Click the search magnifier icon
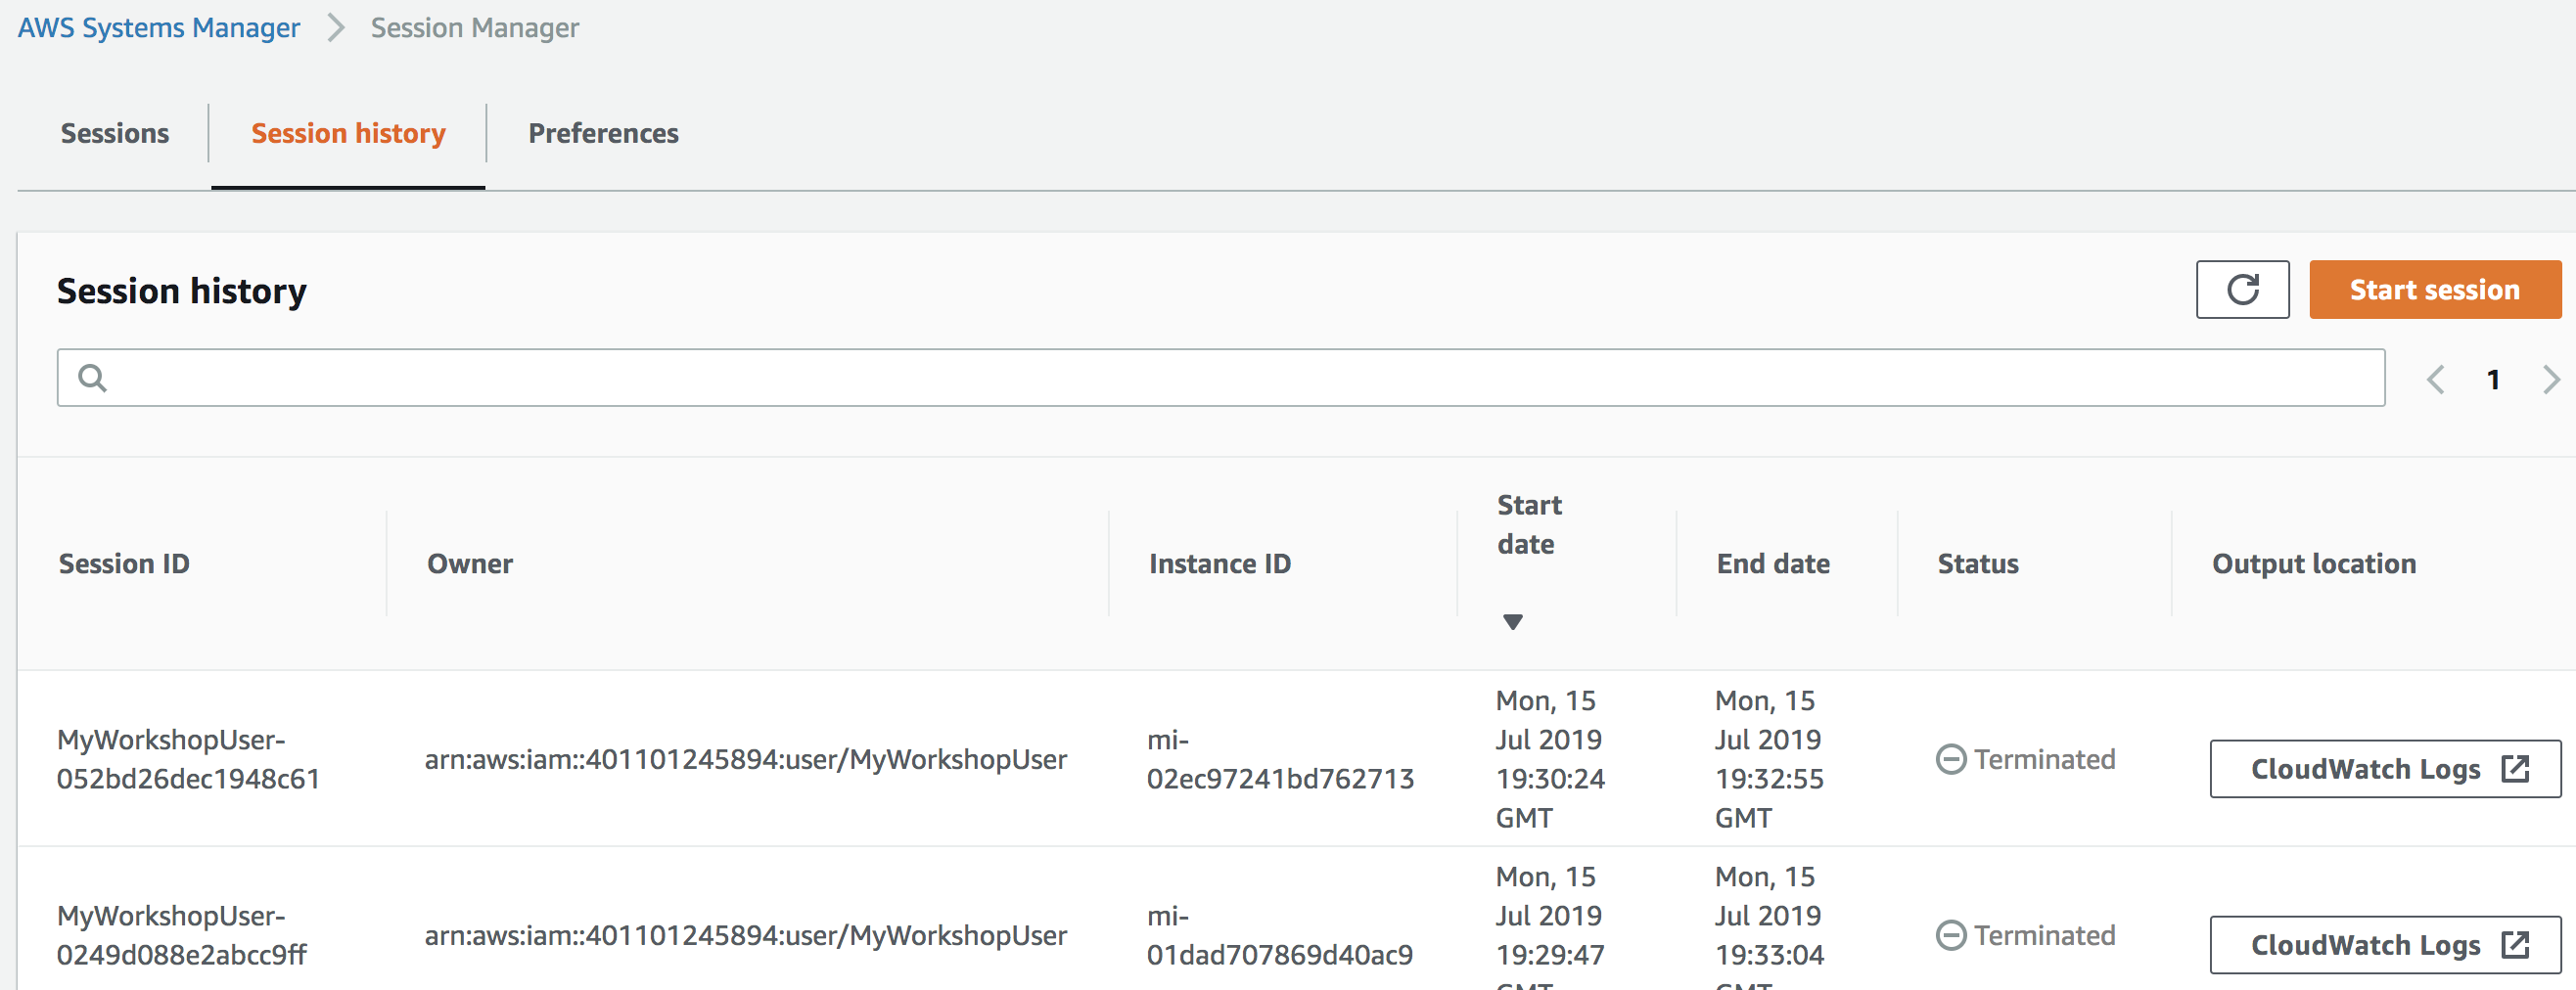The height and width of the screenshot is (990, 2576). (92, 378)
